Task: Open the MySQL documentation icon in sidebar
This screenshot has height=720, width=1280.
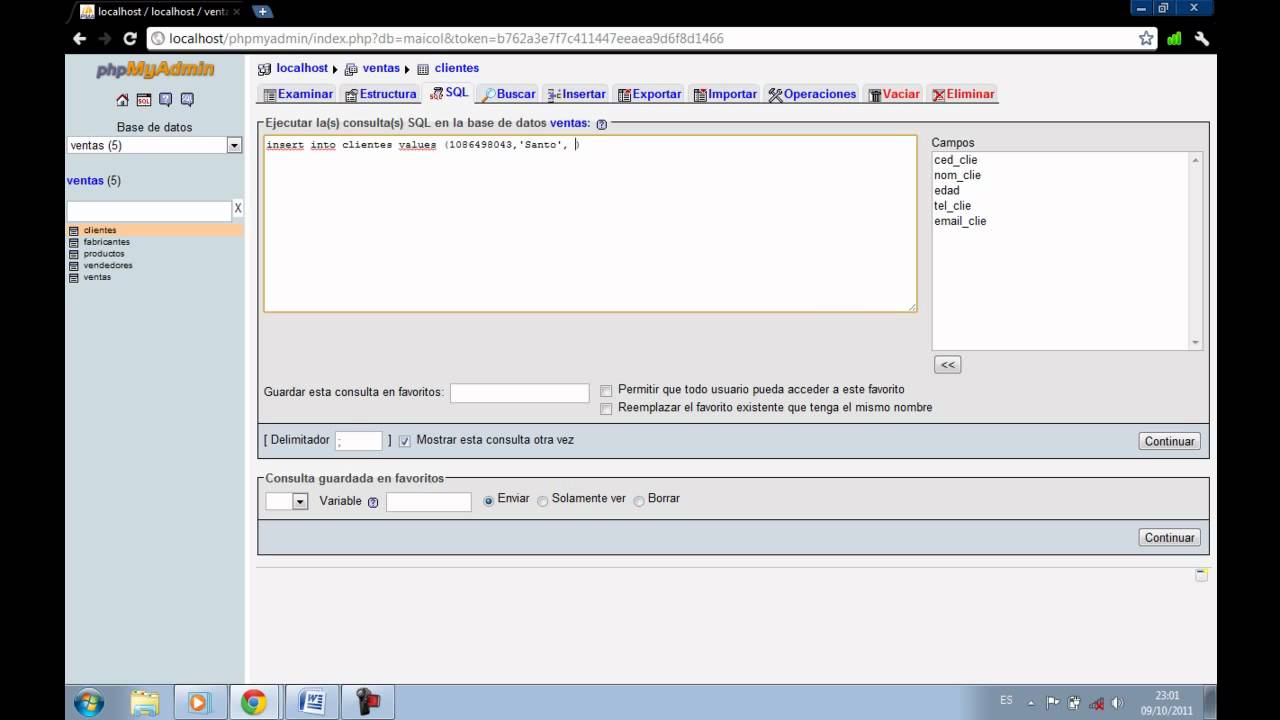Action: 187,100
